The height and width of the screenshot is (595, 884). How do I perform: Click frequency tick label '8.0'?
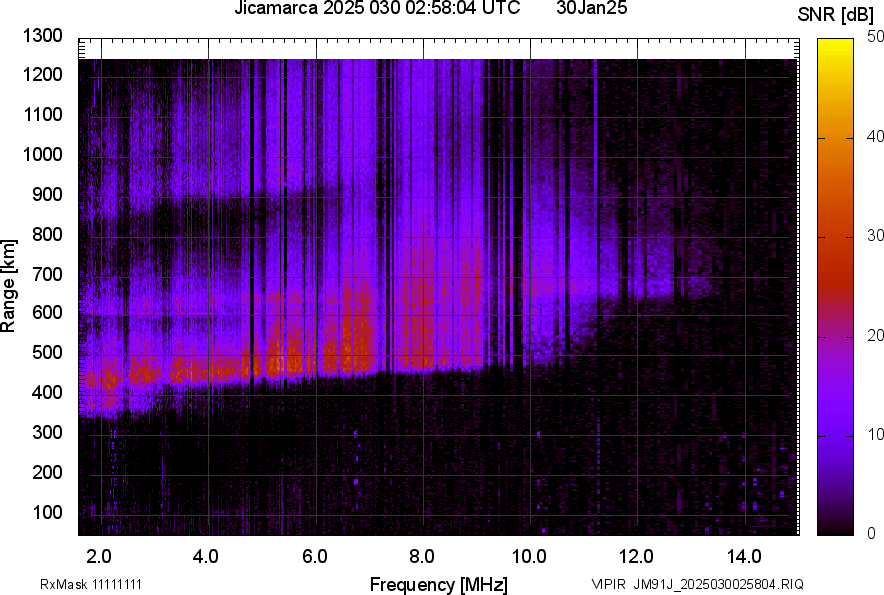click(x=421, y=557)
